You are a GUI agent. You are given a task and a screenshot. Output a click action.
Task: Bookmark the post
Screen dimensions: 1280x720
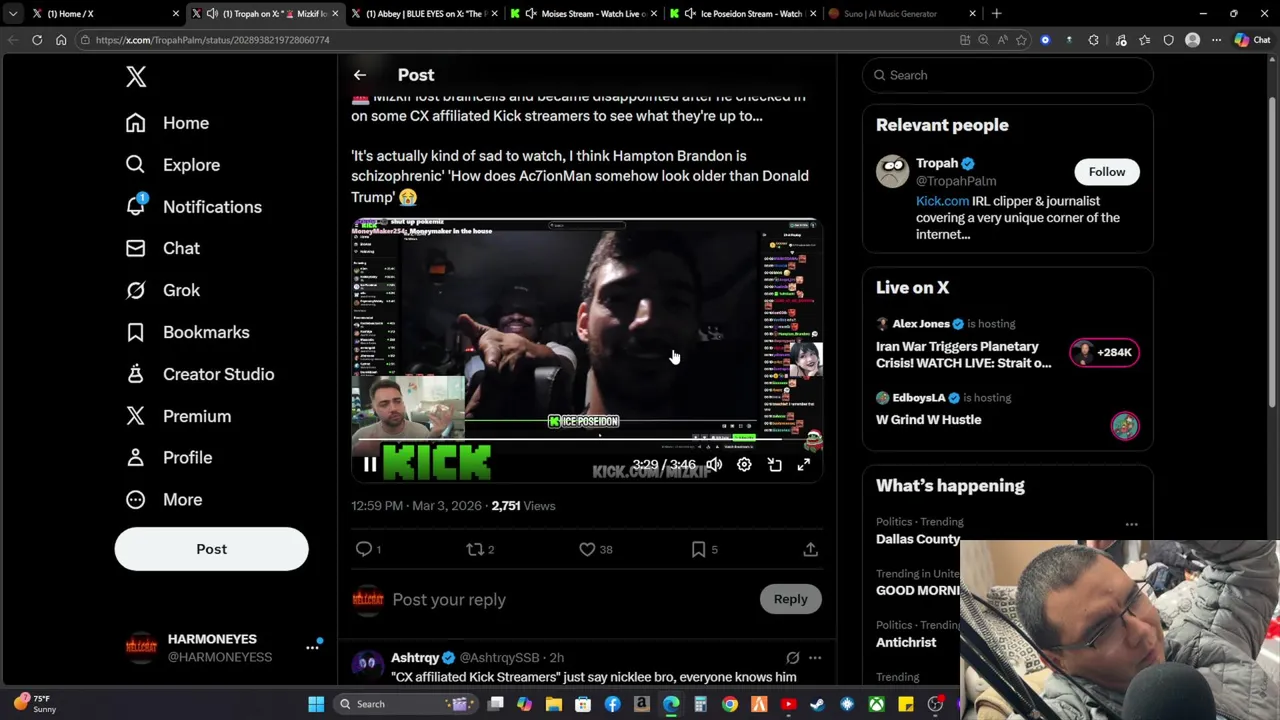point(699,549)
